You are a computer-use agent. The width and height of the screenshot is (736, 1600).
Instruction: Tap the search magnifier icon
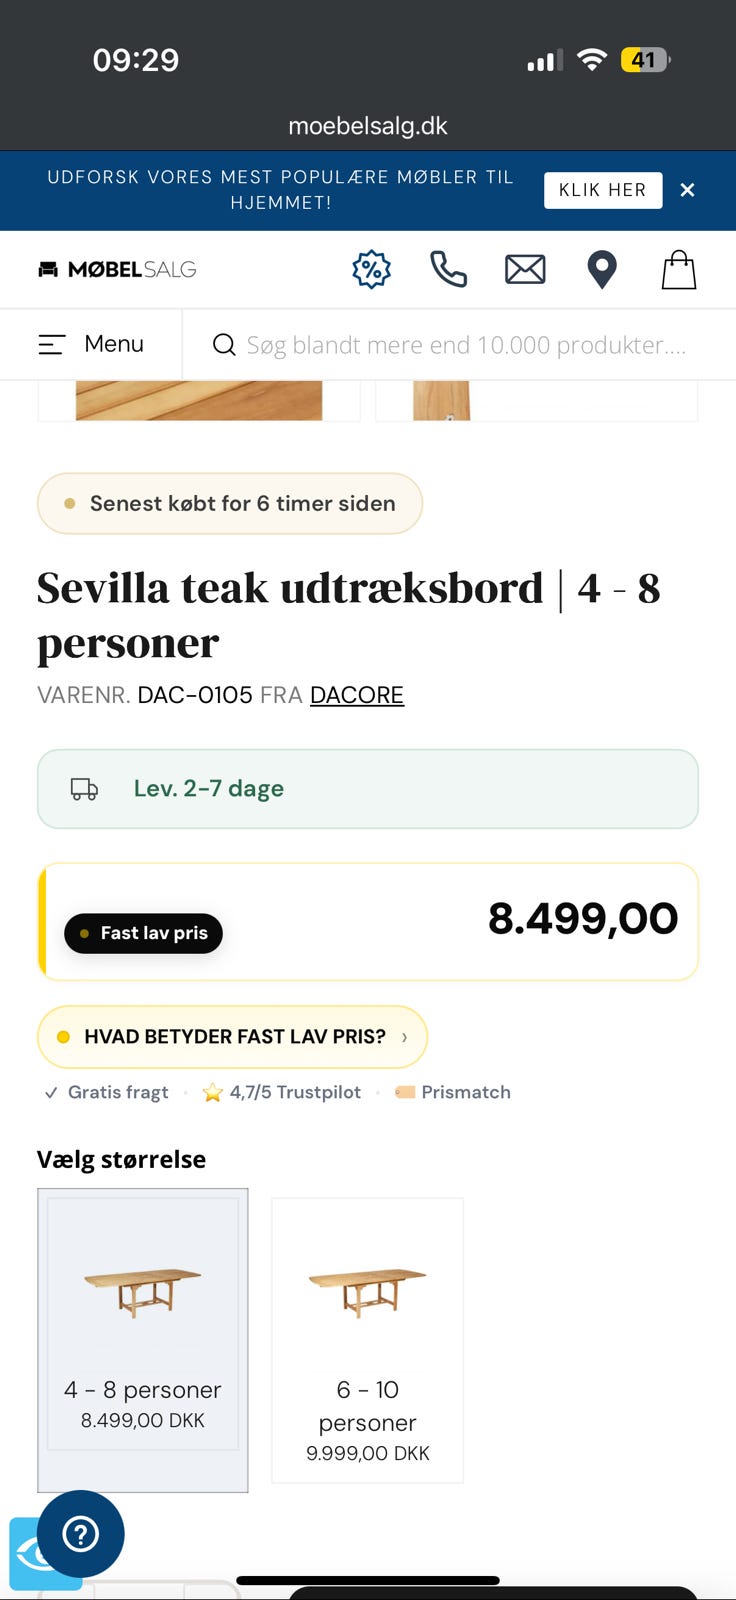(x=225, y=345)
